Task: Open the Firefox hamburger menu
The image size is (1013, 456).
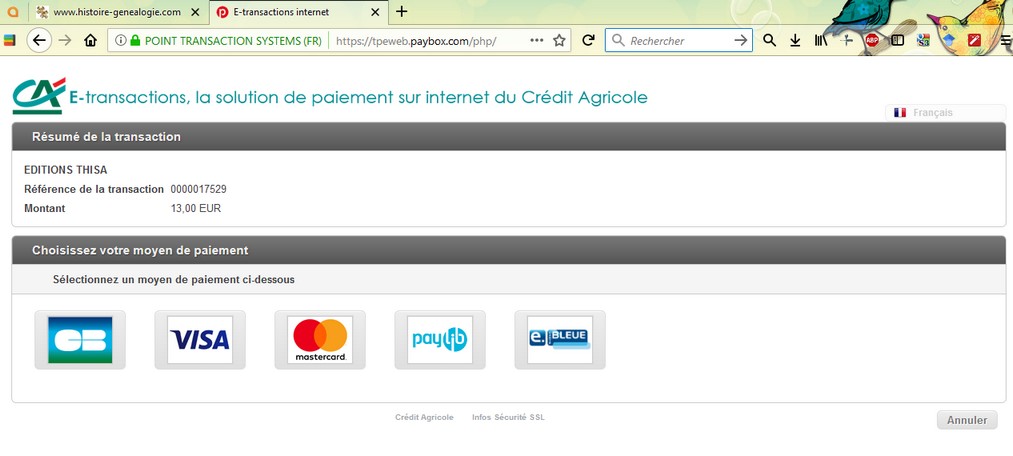Action: tap(1005, 40)
